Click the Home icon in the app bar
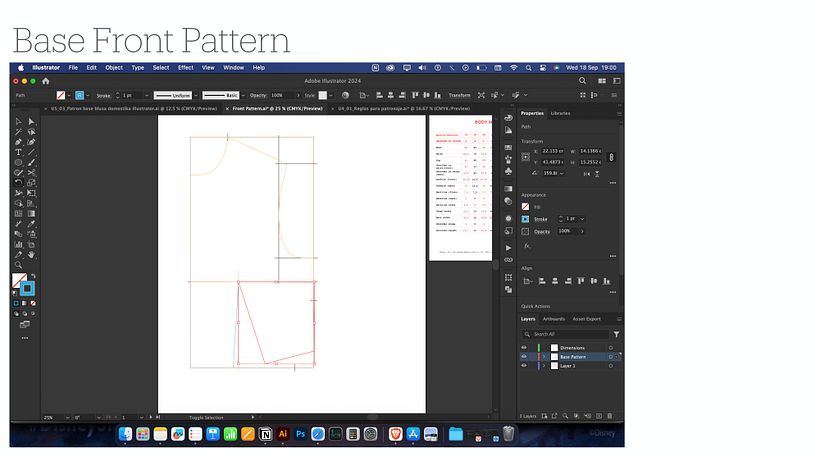The height and width of the screenshot is (461, 820). coord(45,81)
